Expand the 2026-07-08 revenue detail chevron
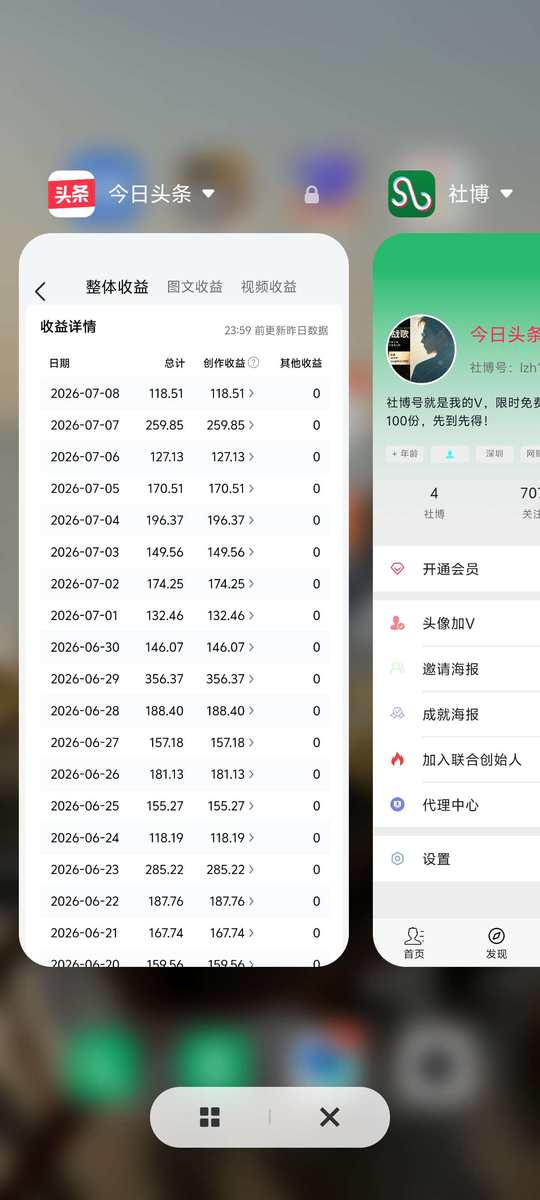Viewport: 540px width, 1200px height. pyautogui.click(x=251, y=394)
